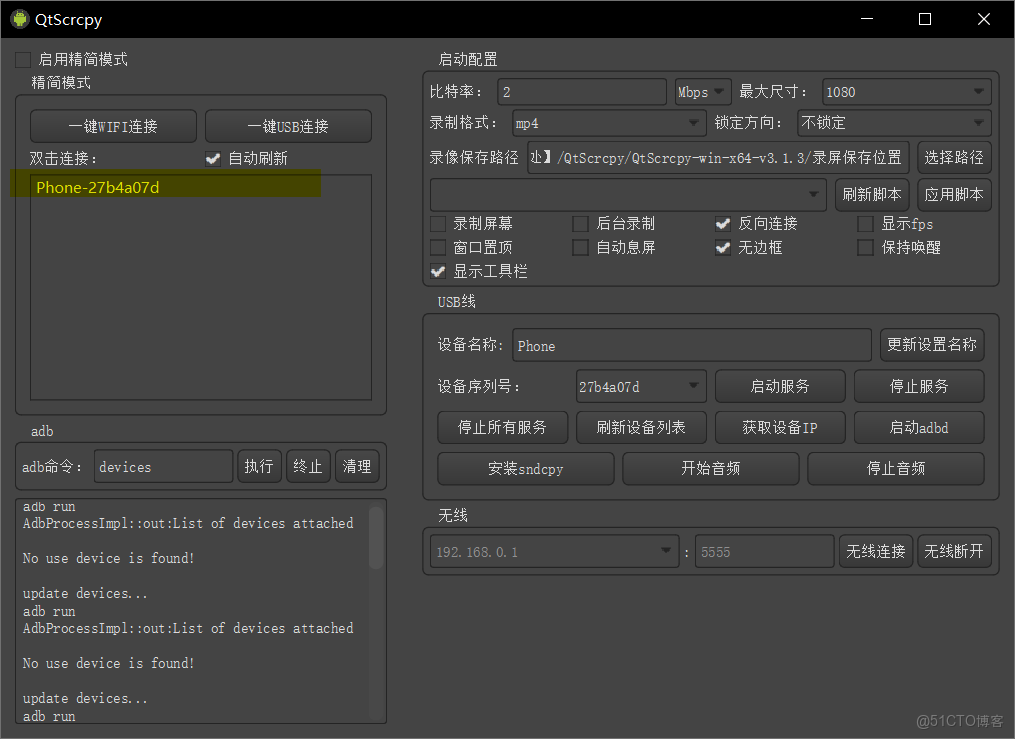The image size is (1015, 739).
Task: Click the 设备名称 Phone input field
Action: point(692,345)
